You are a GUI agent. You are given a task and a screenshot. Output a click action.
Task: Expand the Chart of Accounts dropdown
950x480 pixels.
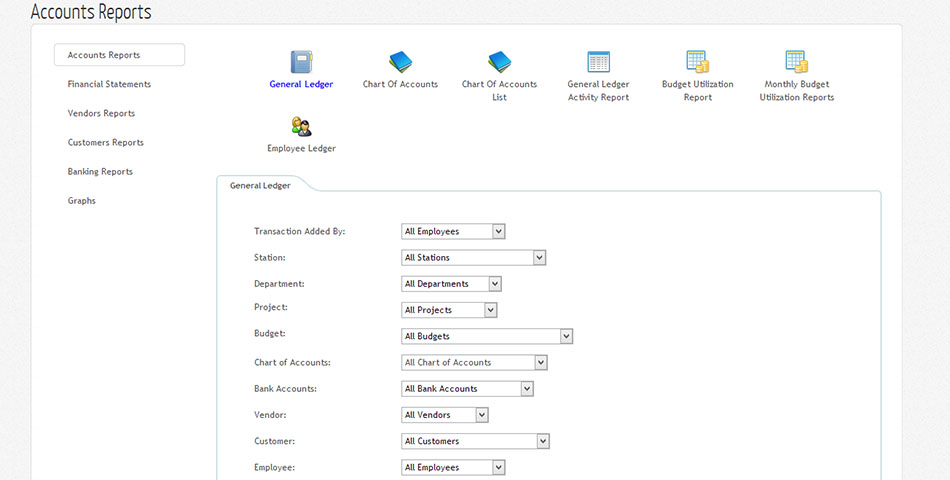coord(474,363)
